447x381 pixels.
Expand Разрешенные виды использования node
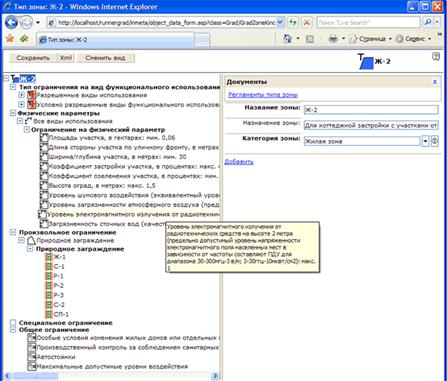tap(21, 95)
